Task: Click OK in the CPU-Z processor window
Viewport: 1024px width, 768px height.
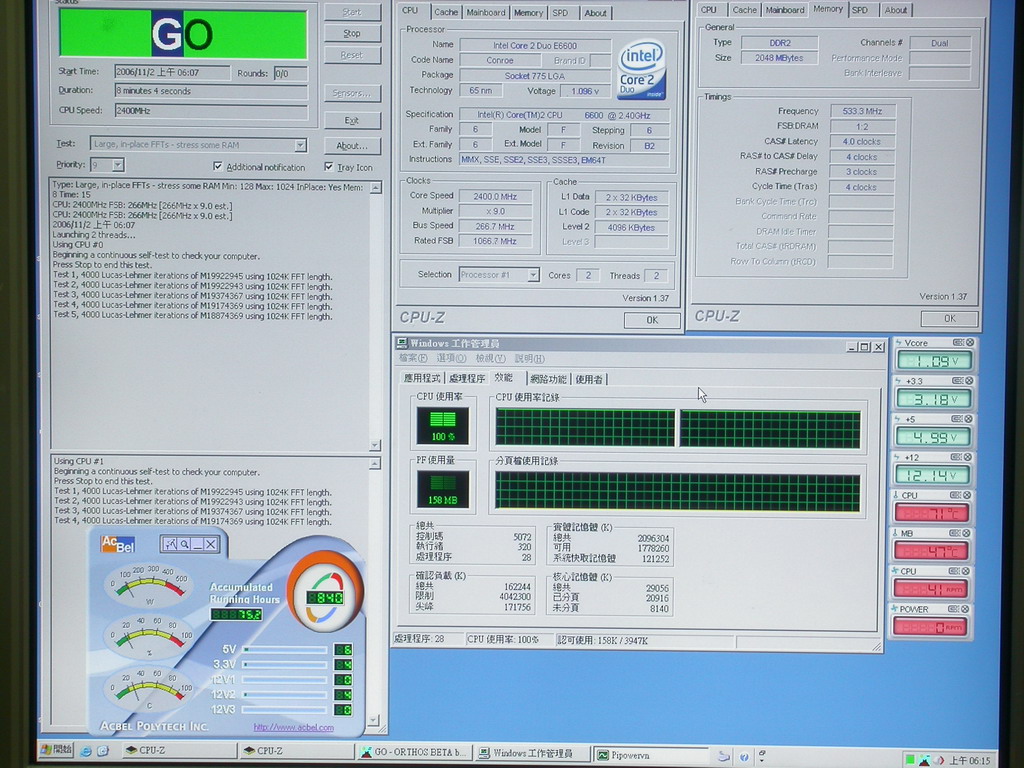Action: (652, 320)
